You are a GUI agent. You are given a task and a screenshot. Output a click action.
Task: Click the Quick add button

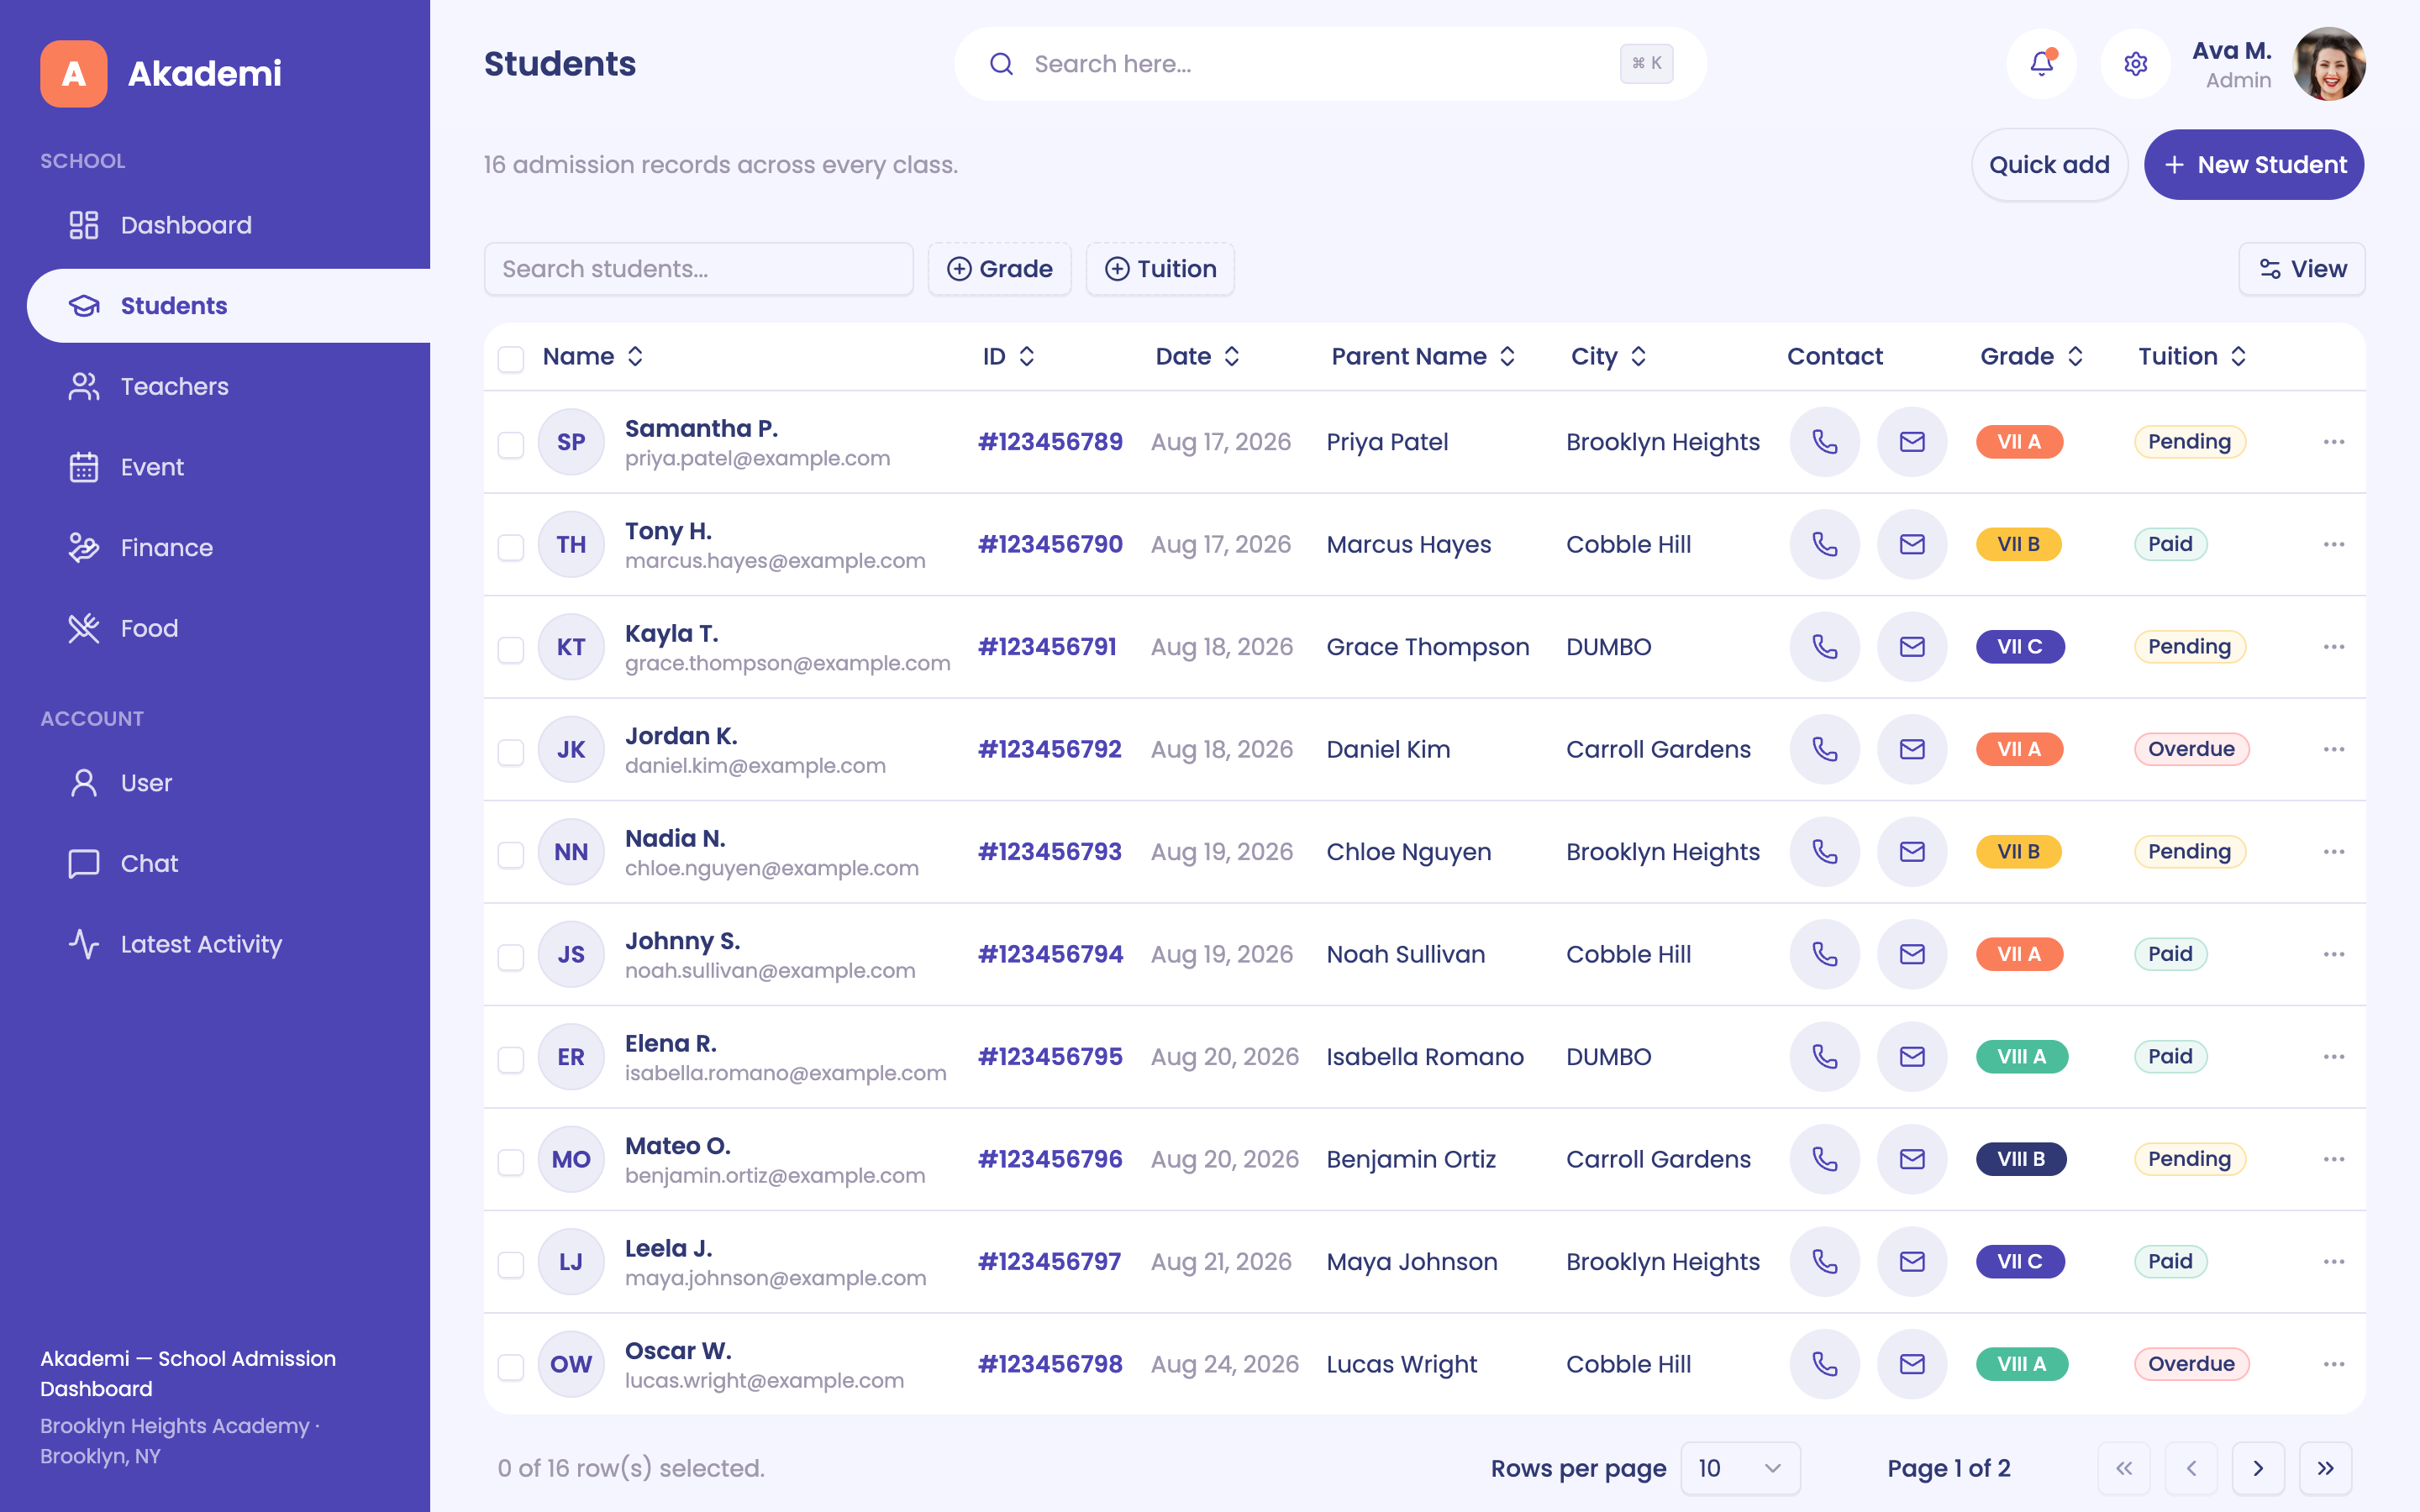(x=2049, y=165)
